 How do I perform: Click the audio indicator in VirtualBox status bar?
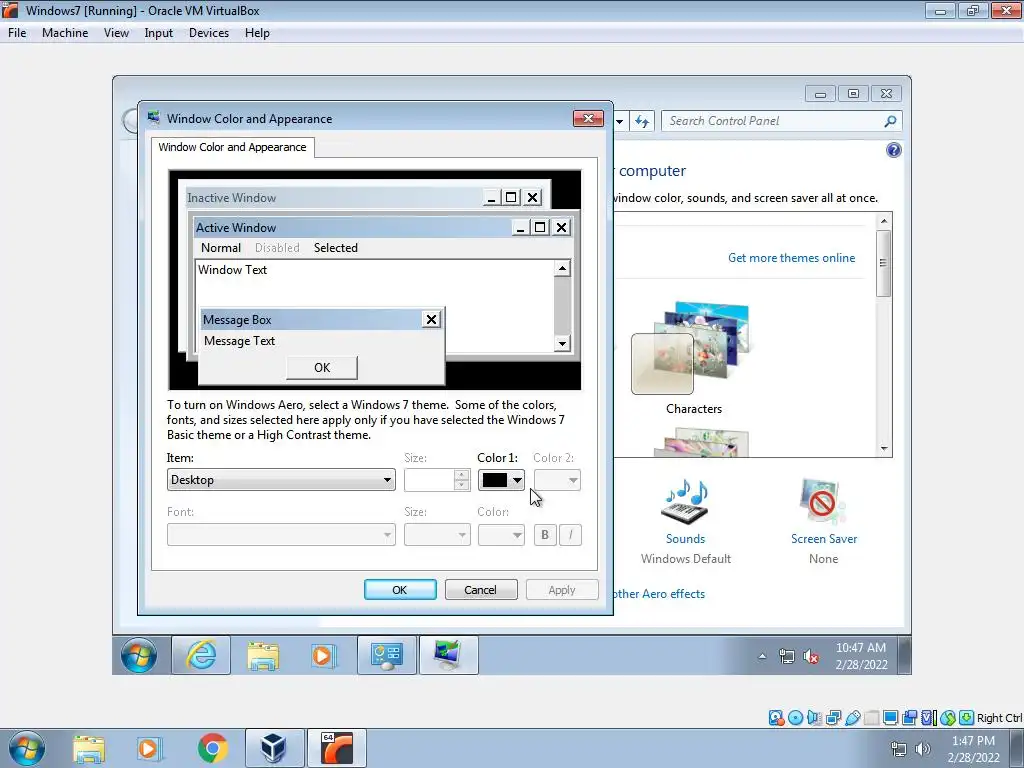pos(814,718)
